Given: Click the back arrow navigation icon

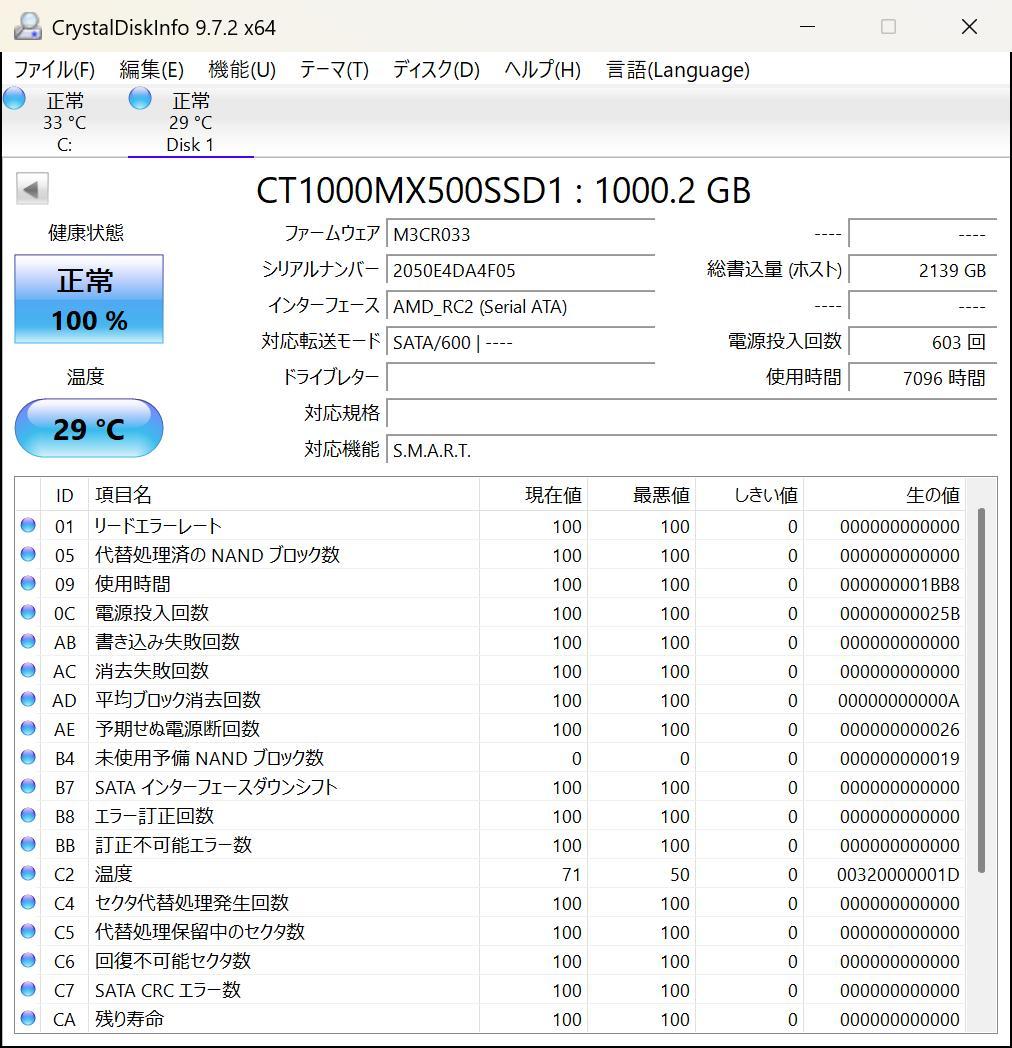Looking at the screenshot, I should [31, 189].
